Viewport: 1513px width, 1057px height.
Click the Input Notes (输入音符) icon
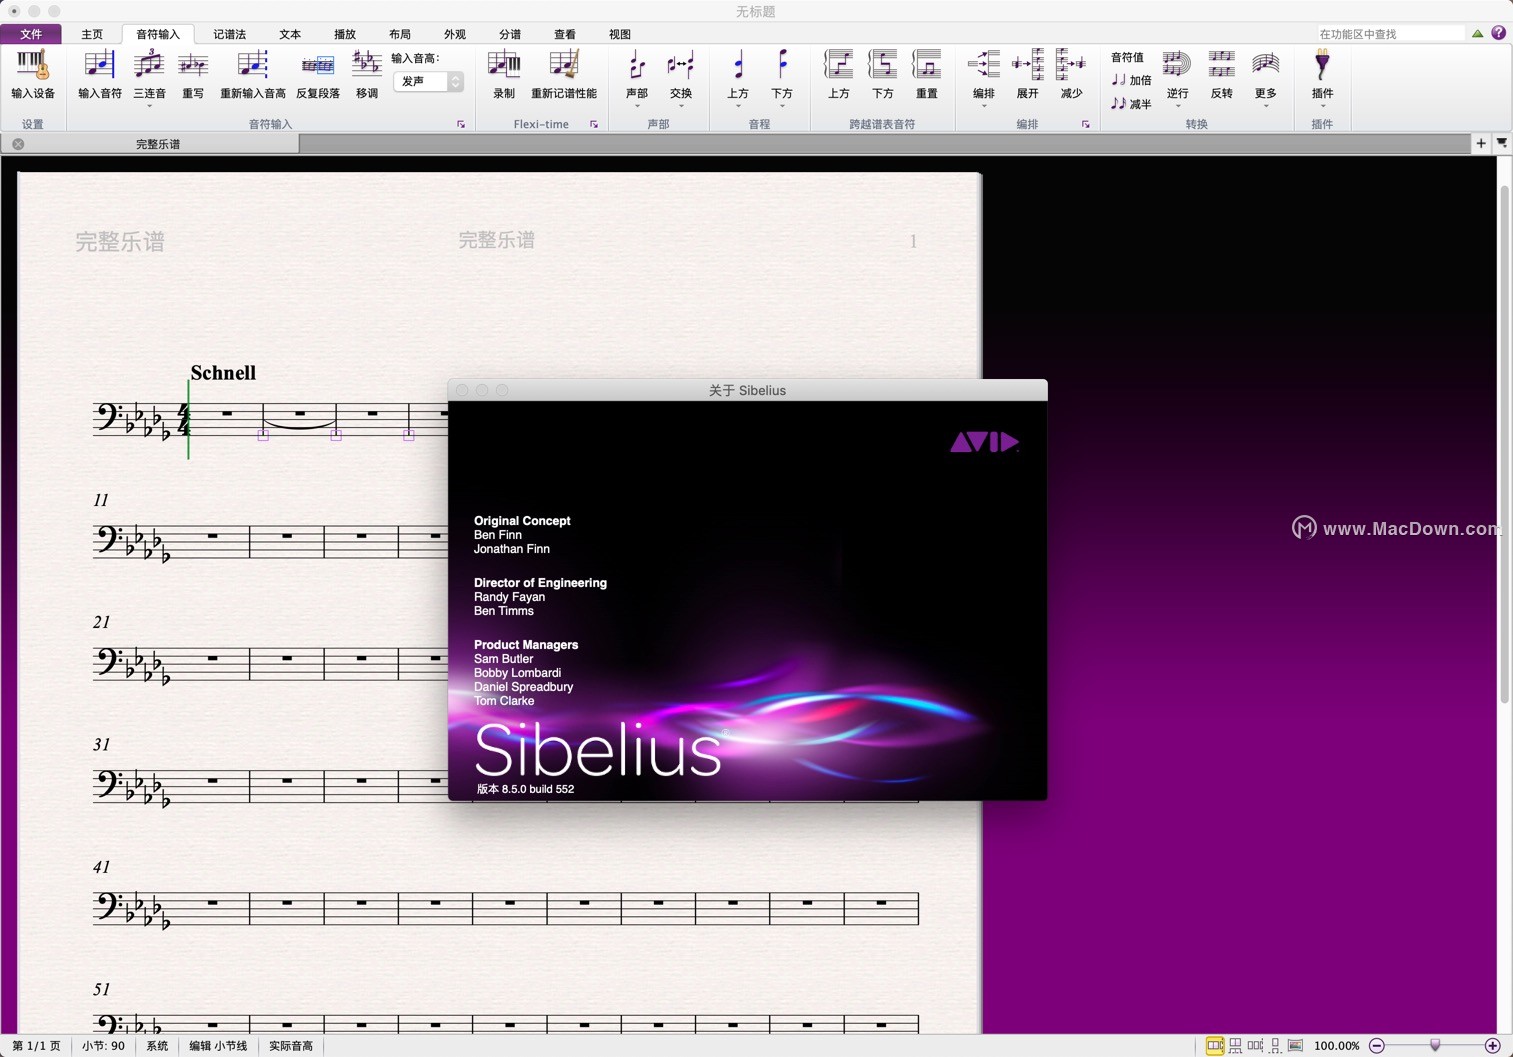coord(99,74)
